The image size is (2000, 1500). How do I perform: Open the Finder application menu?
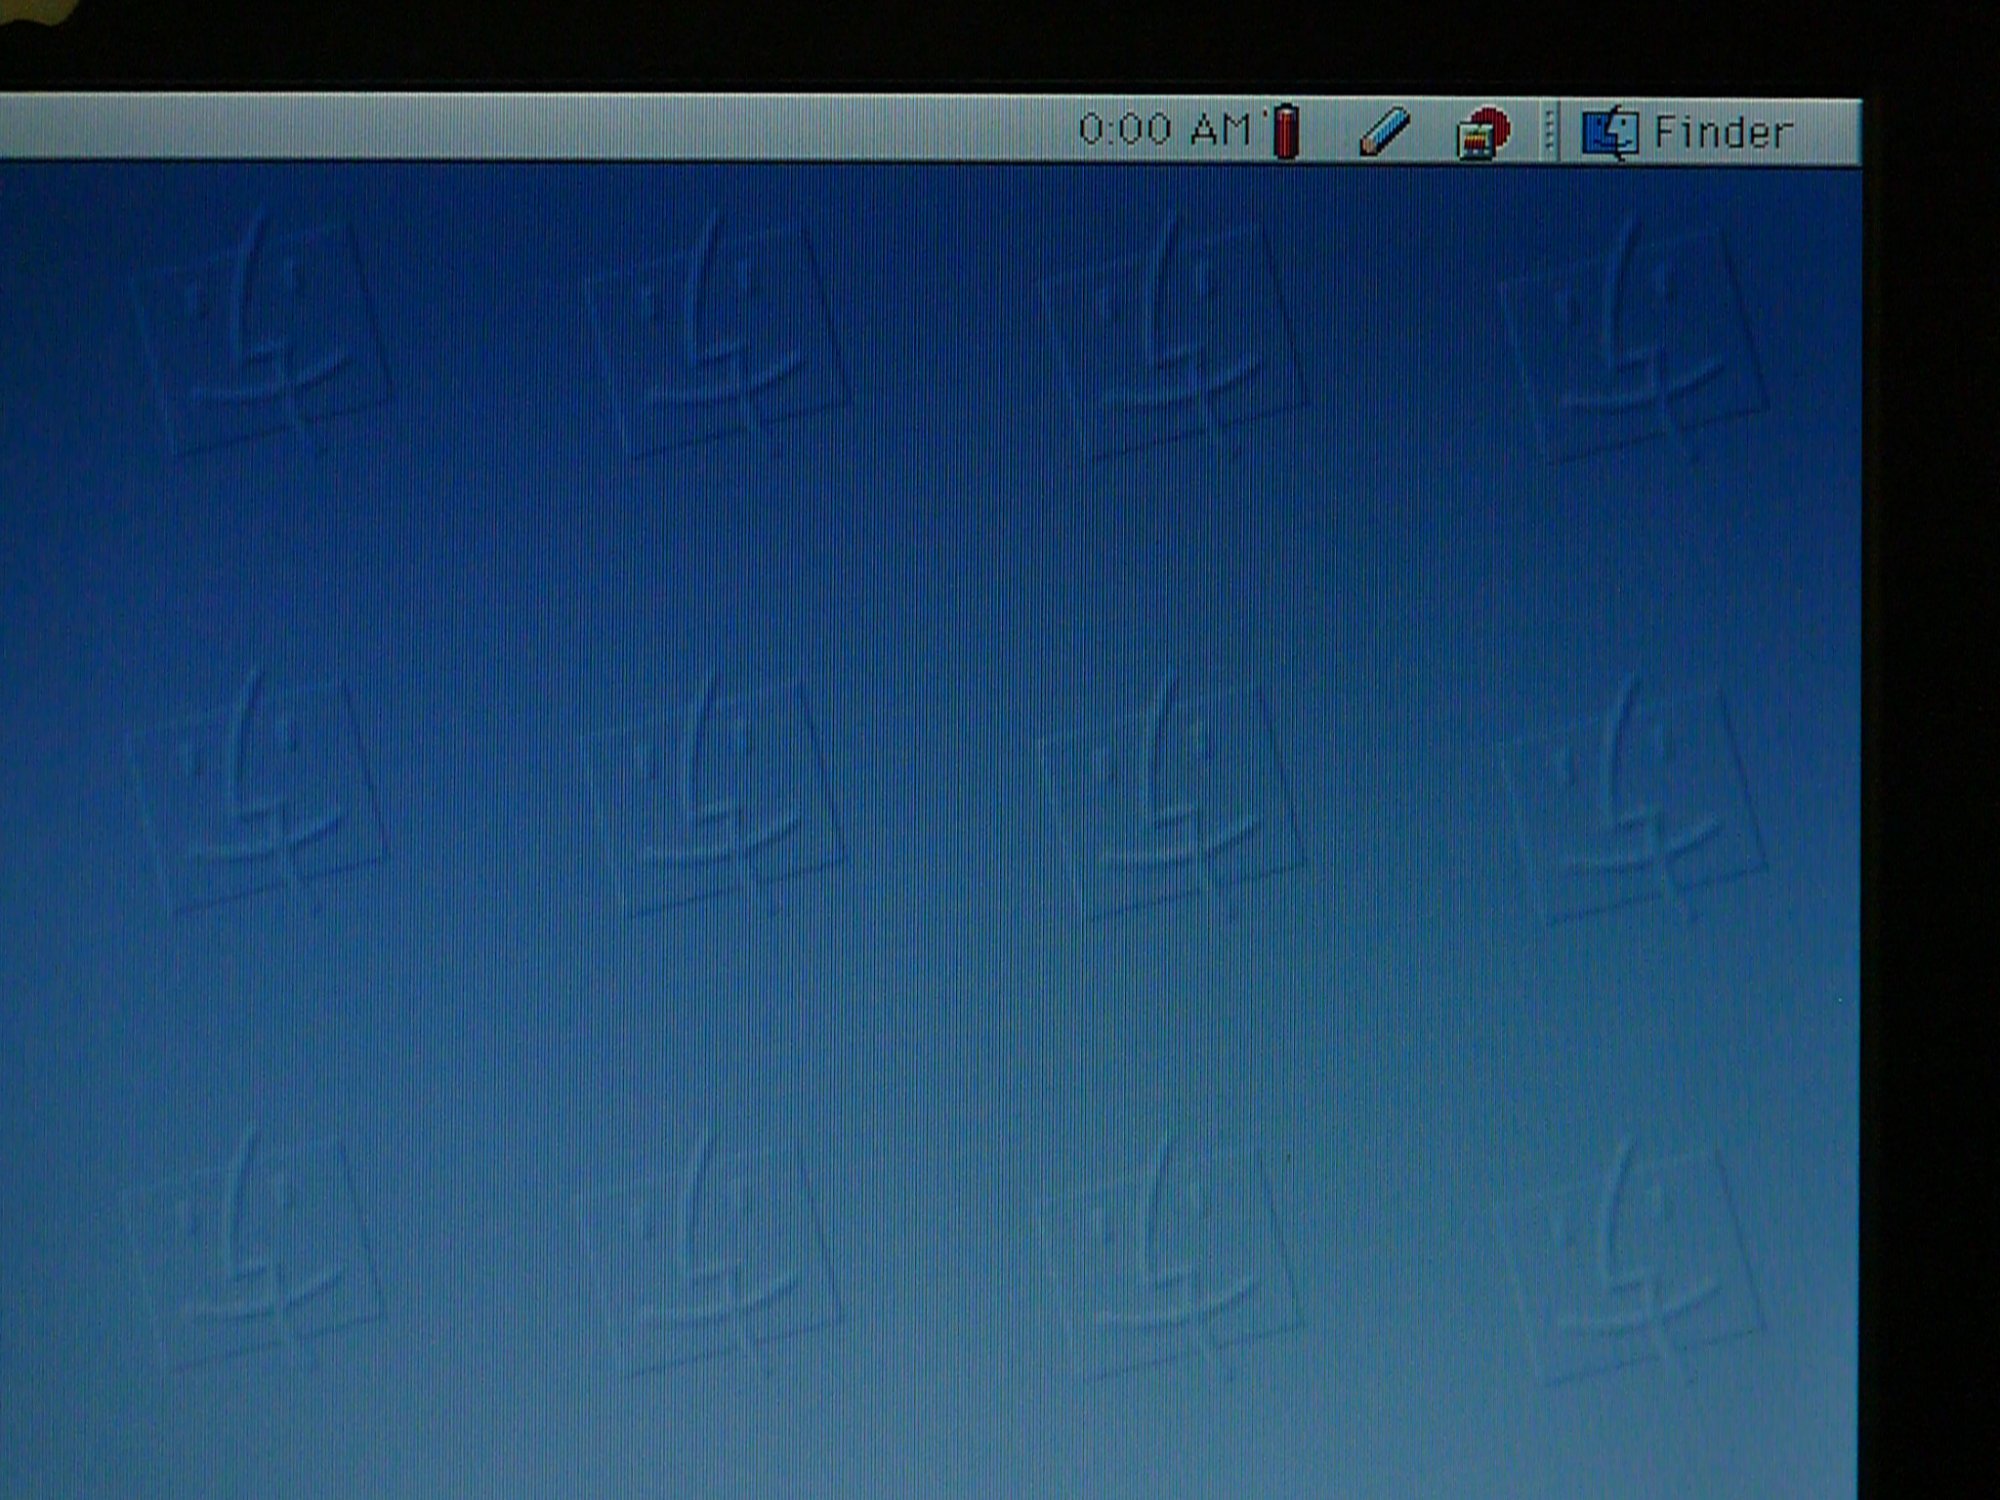(x=1688, y=133)
